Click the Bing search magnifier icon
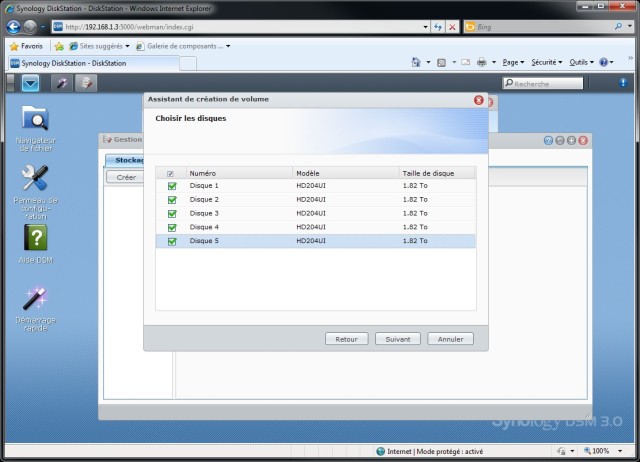Screen dimensions: 640x462 618,27
